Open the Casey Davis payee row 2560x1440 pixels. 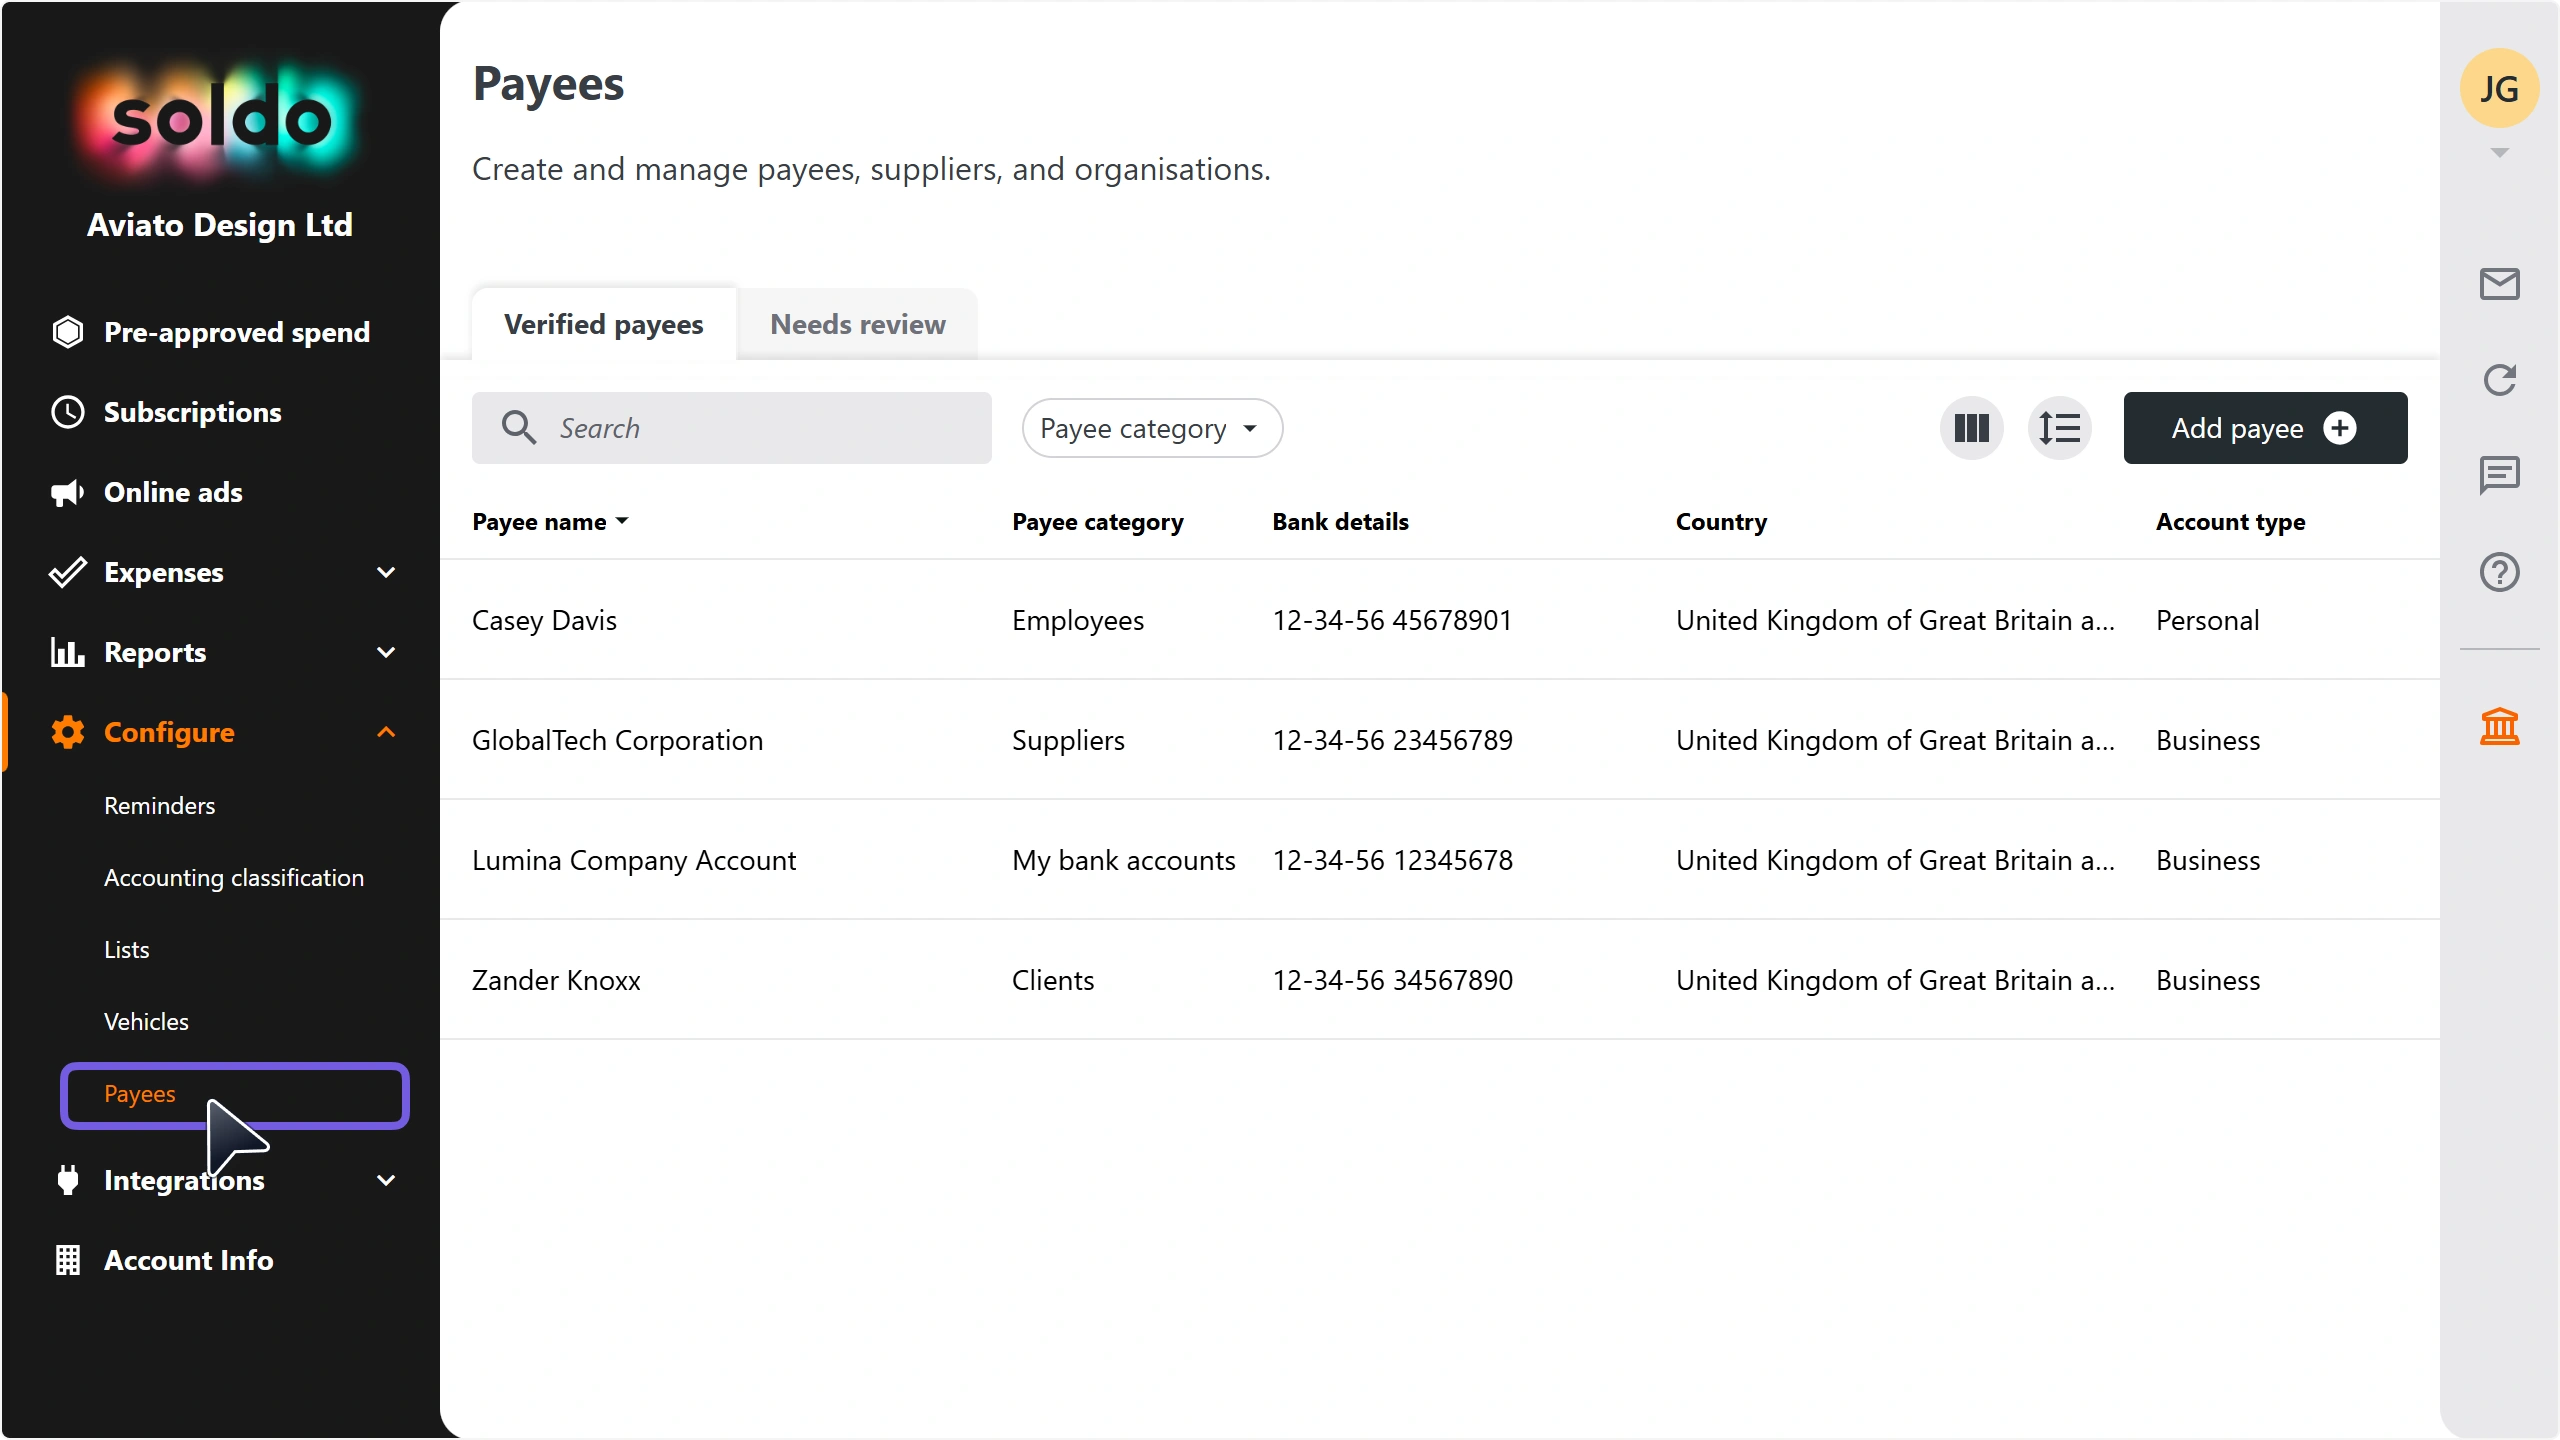(1440, 620)
